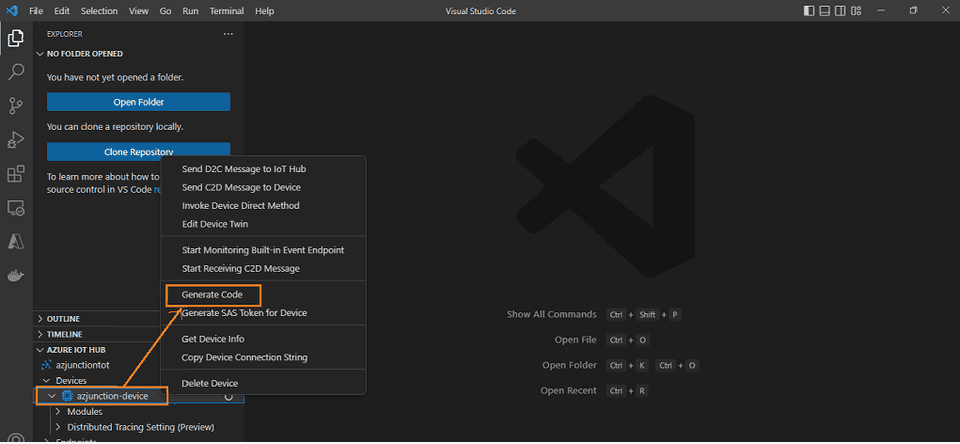The image size is (960, 444).
Task: Open the Terminal menu
Action: pos(227,11)
